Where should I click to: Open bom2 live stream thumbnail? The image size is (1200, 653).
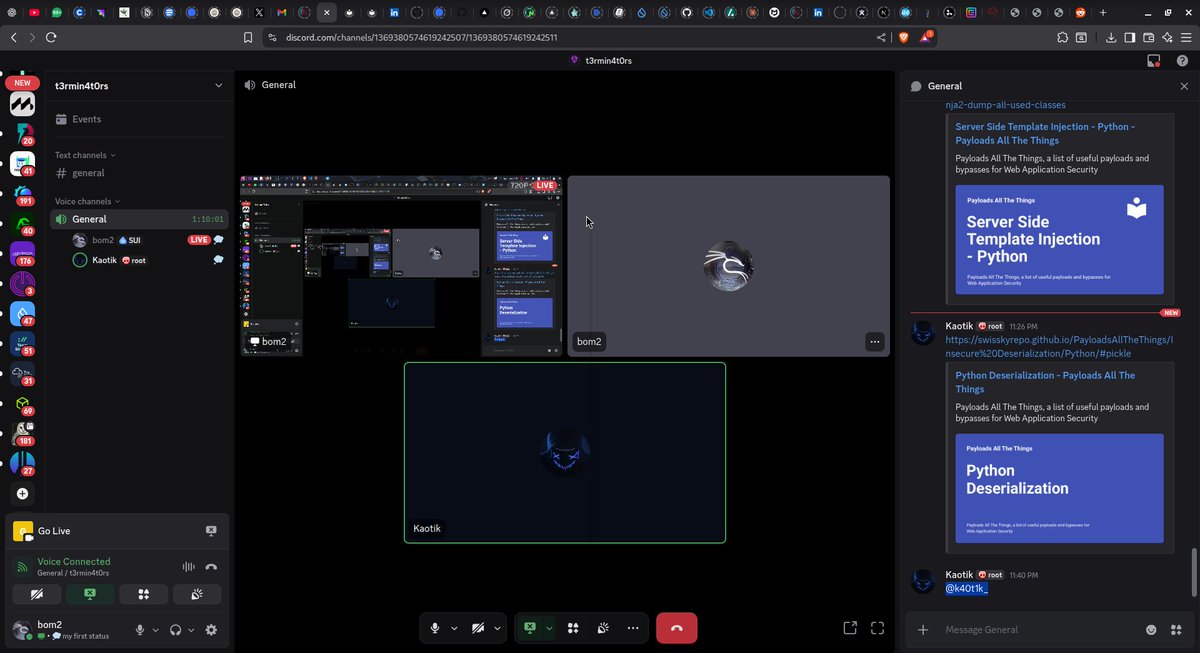[401, 266]
